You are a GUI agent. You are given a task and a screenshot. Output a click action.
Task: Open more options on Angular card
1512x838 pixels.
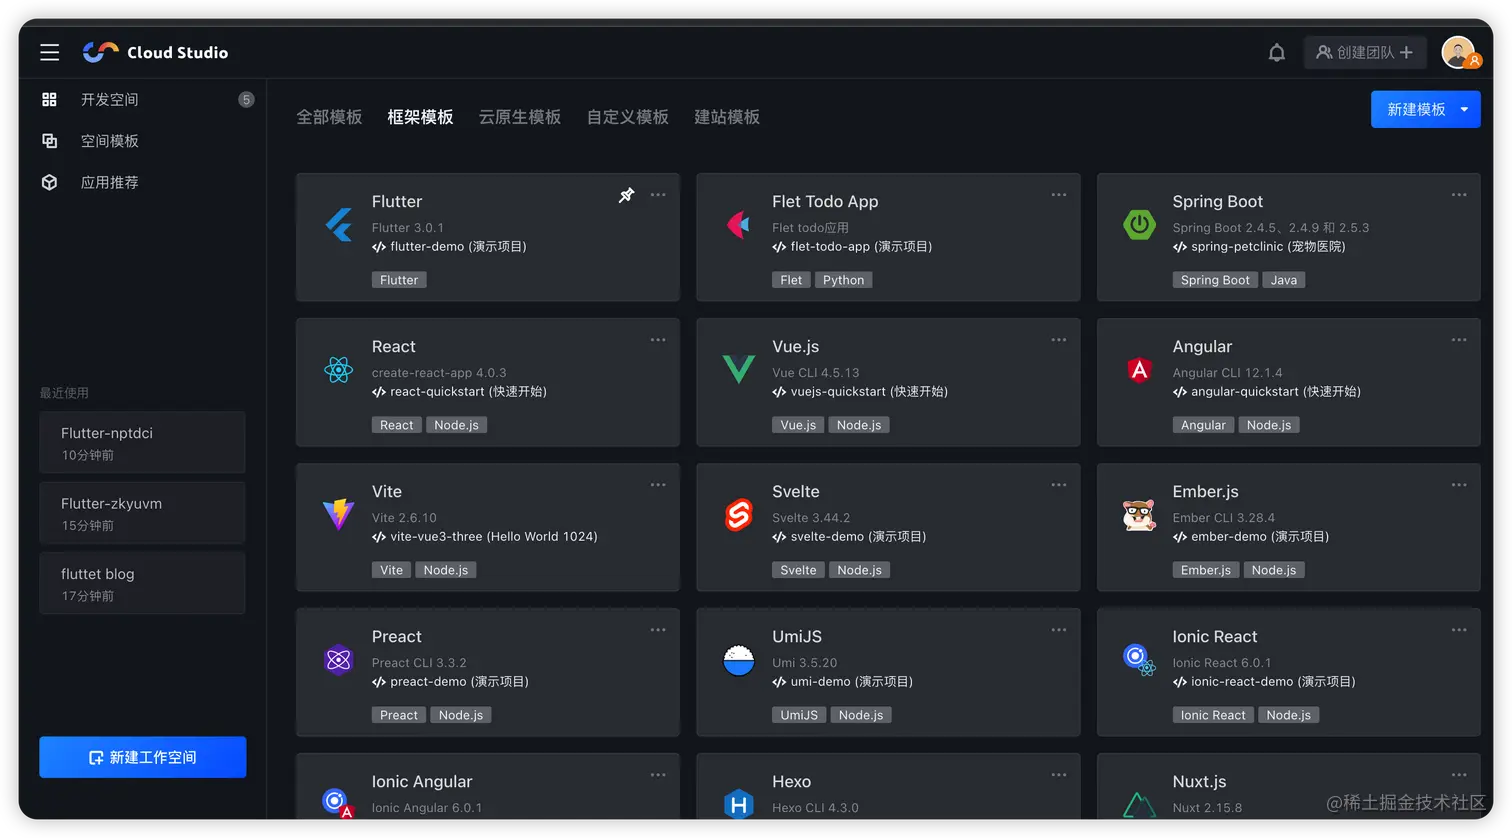click(1459, 340)
